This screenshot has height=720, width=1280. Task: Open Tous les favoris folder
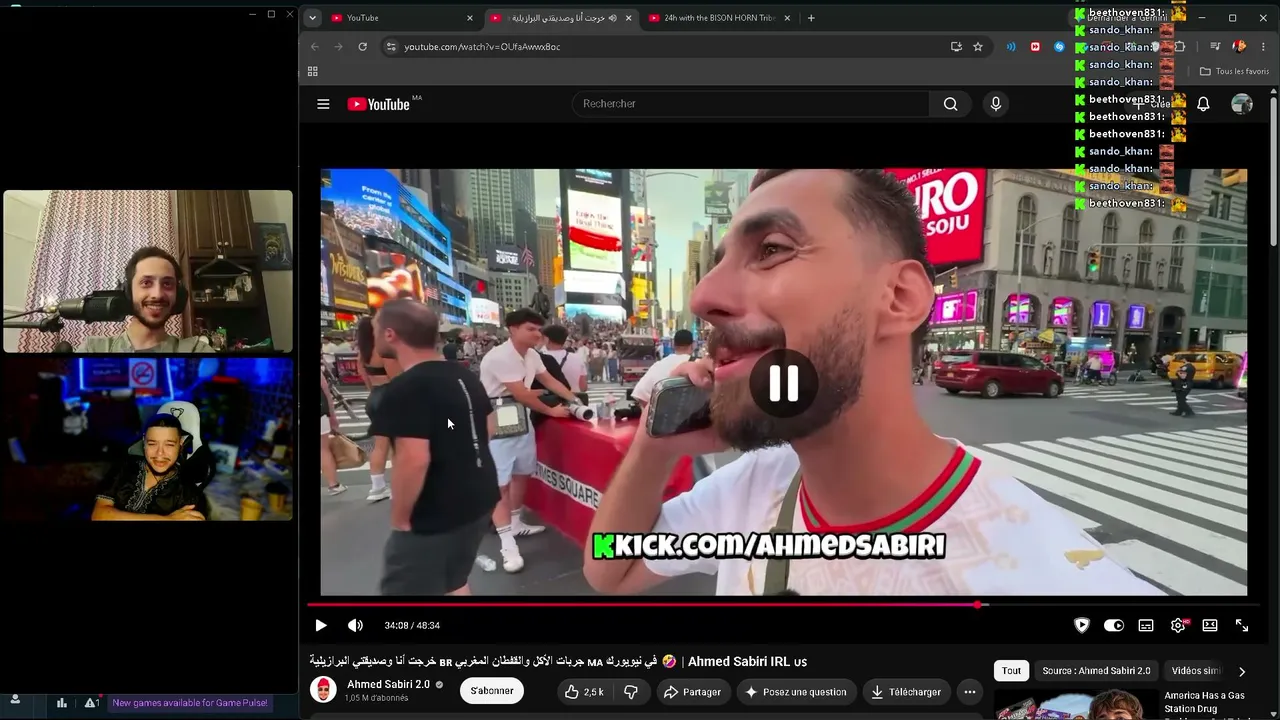pyautogui.click(x=1234, y=72)
